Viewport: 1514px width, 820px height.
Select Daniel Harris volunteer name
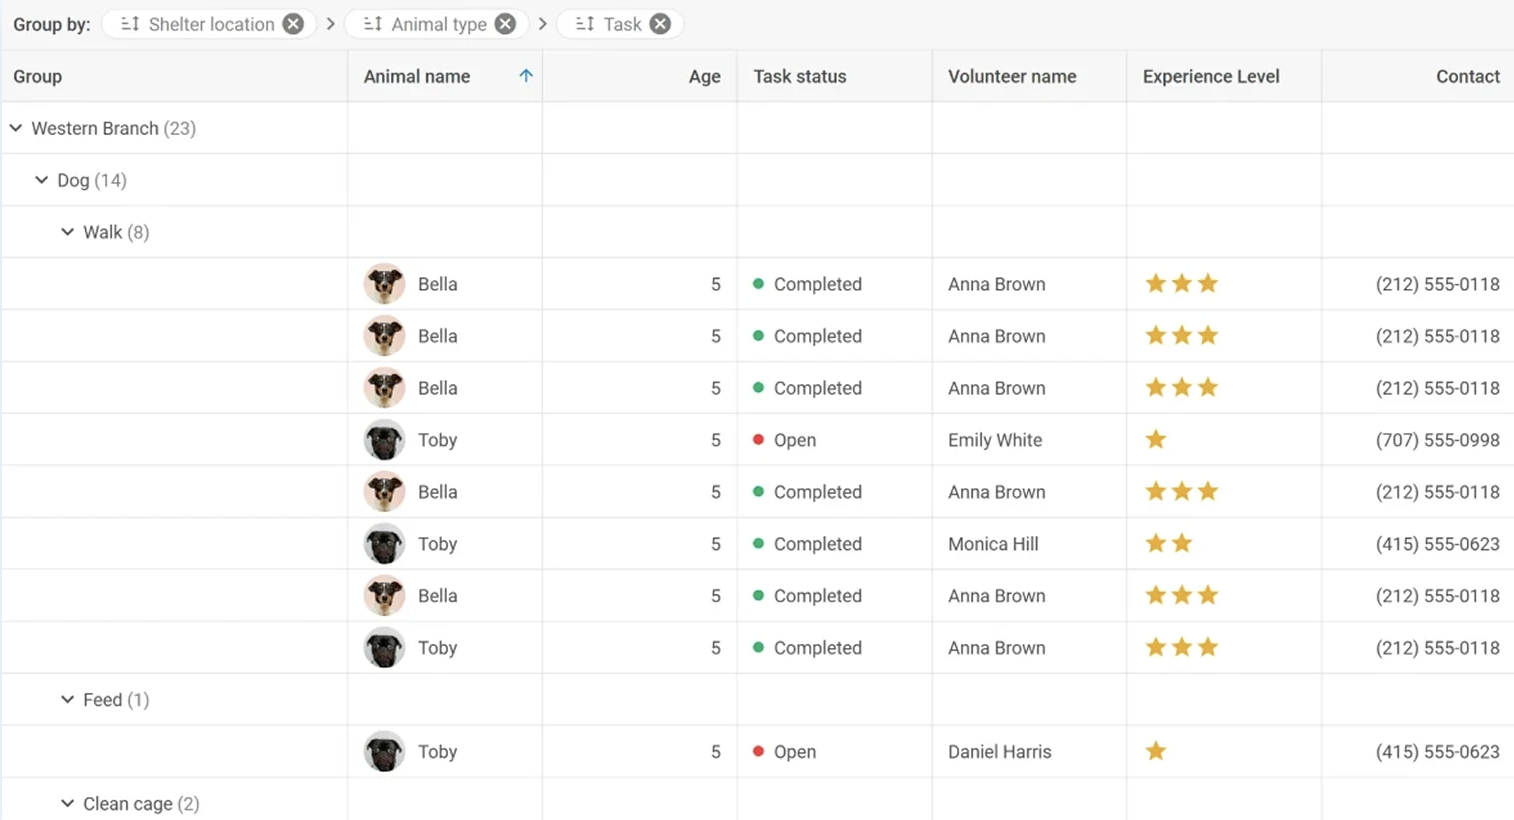click(1000, 752)
